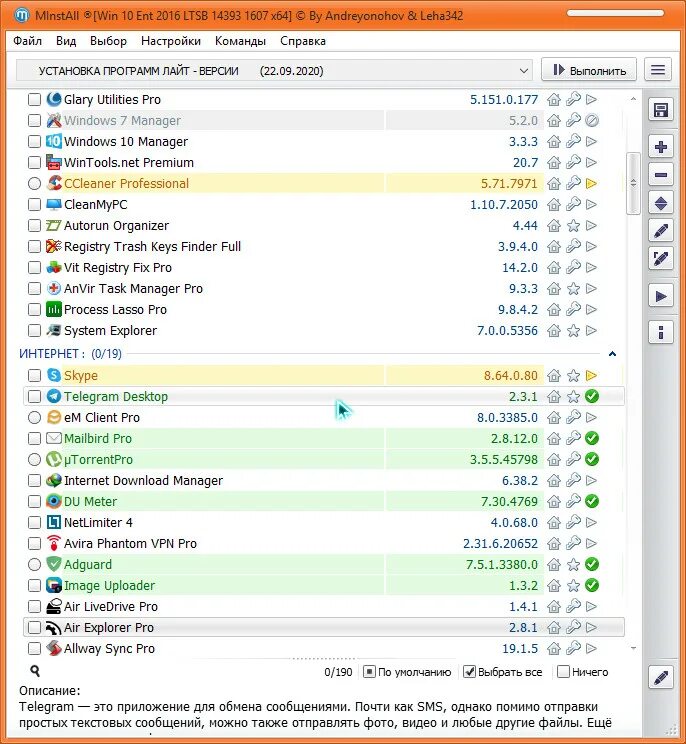Click the splitter dots above description

[324, 659]
